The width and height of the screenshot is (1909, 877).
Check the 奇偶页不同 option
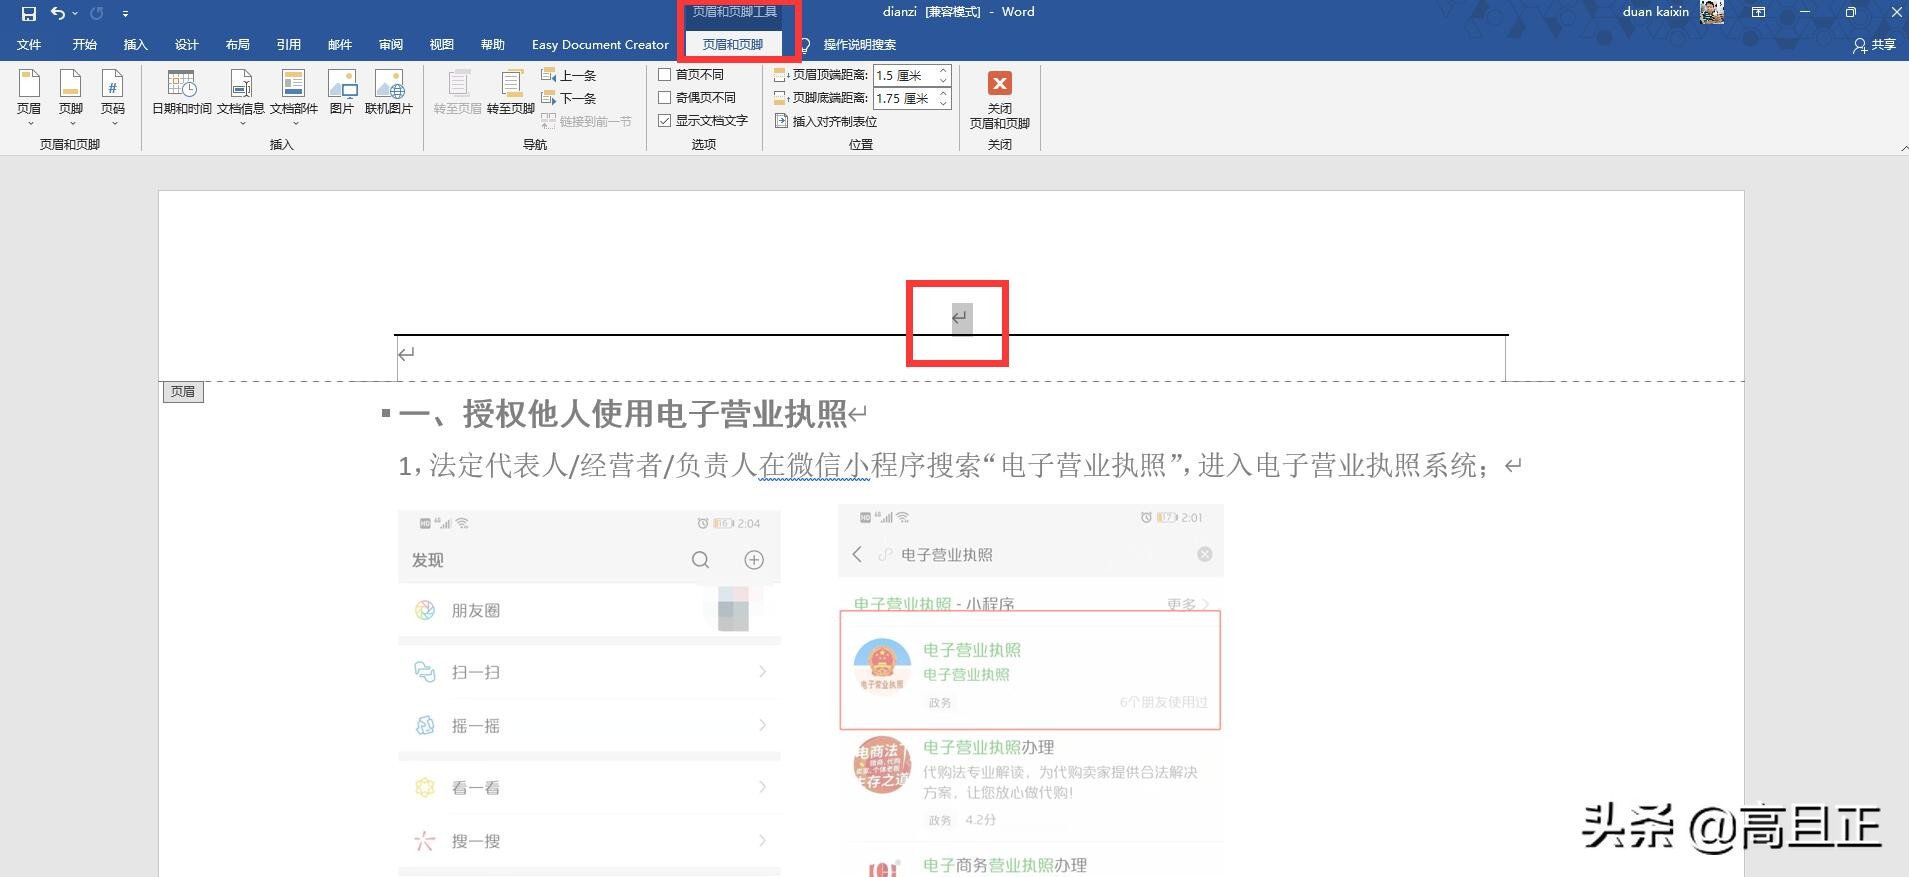point(665,98)
